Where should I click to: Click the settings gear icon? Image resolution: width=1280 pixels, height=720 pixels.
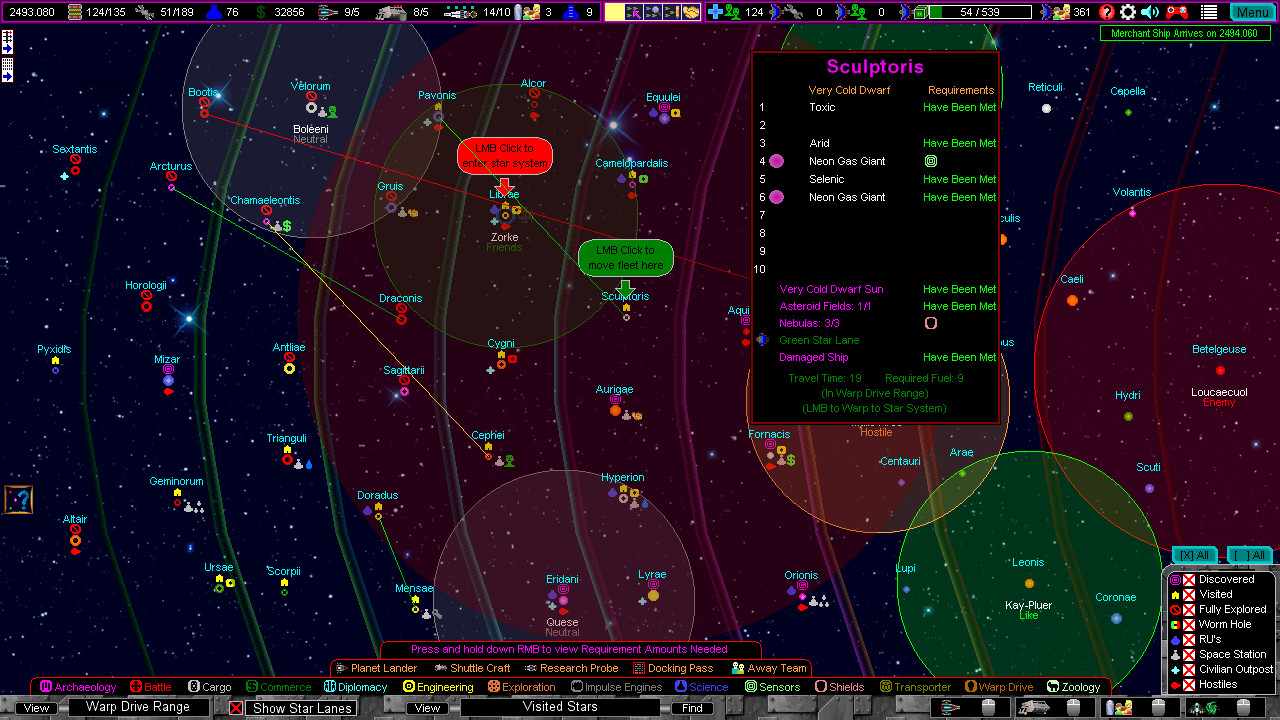pos(1128,12)
